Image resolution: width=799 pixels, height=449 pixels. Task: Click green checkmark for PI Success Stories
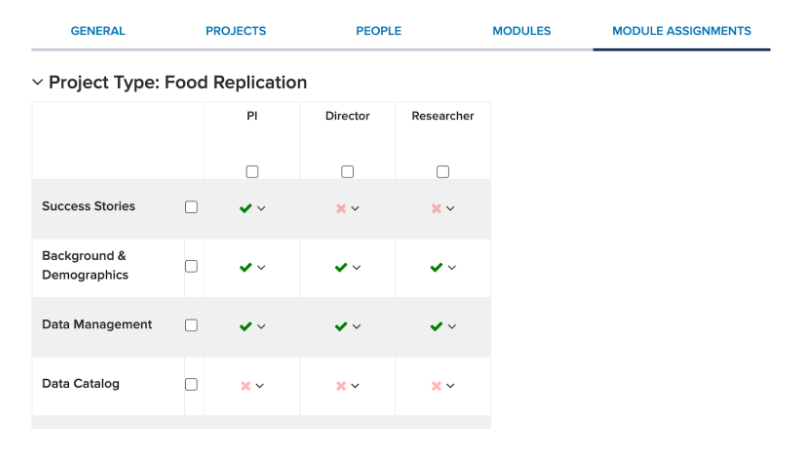246,208
